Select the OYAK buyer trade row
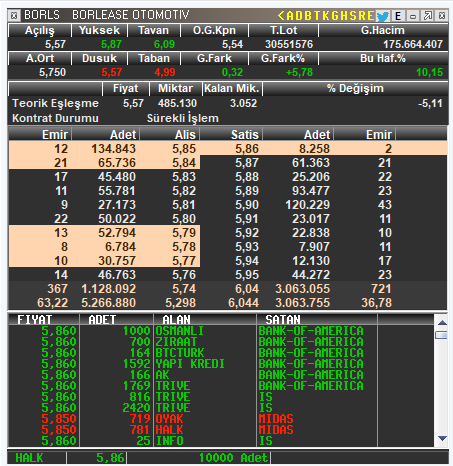The width and height of the screenshot is (453, 466). (x=221, y=419)
